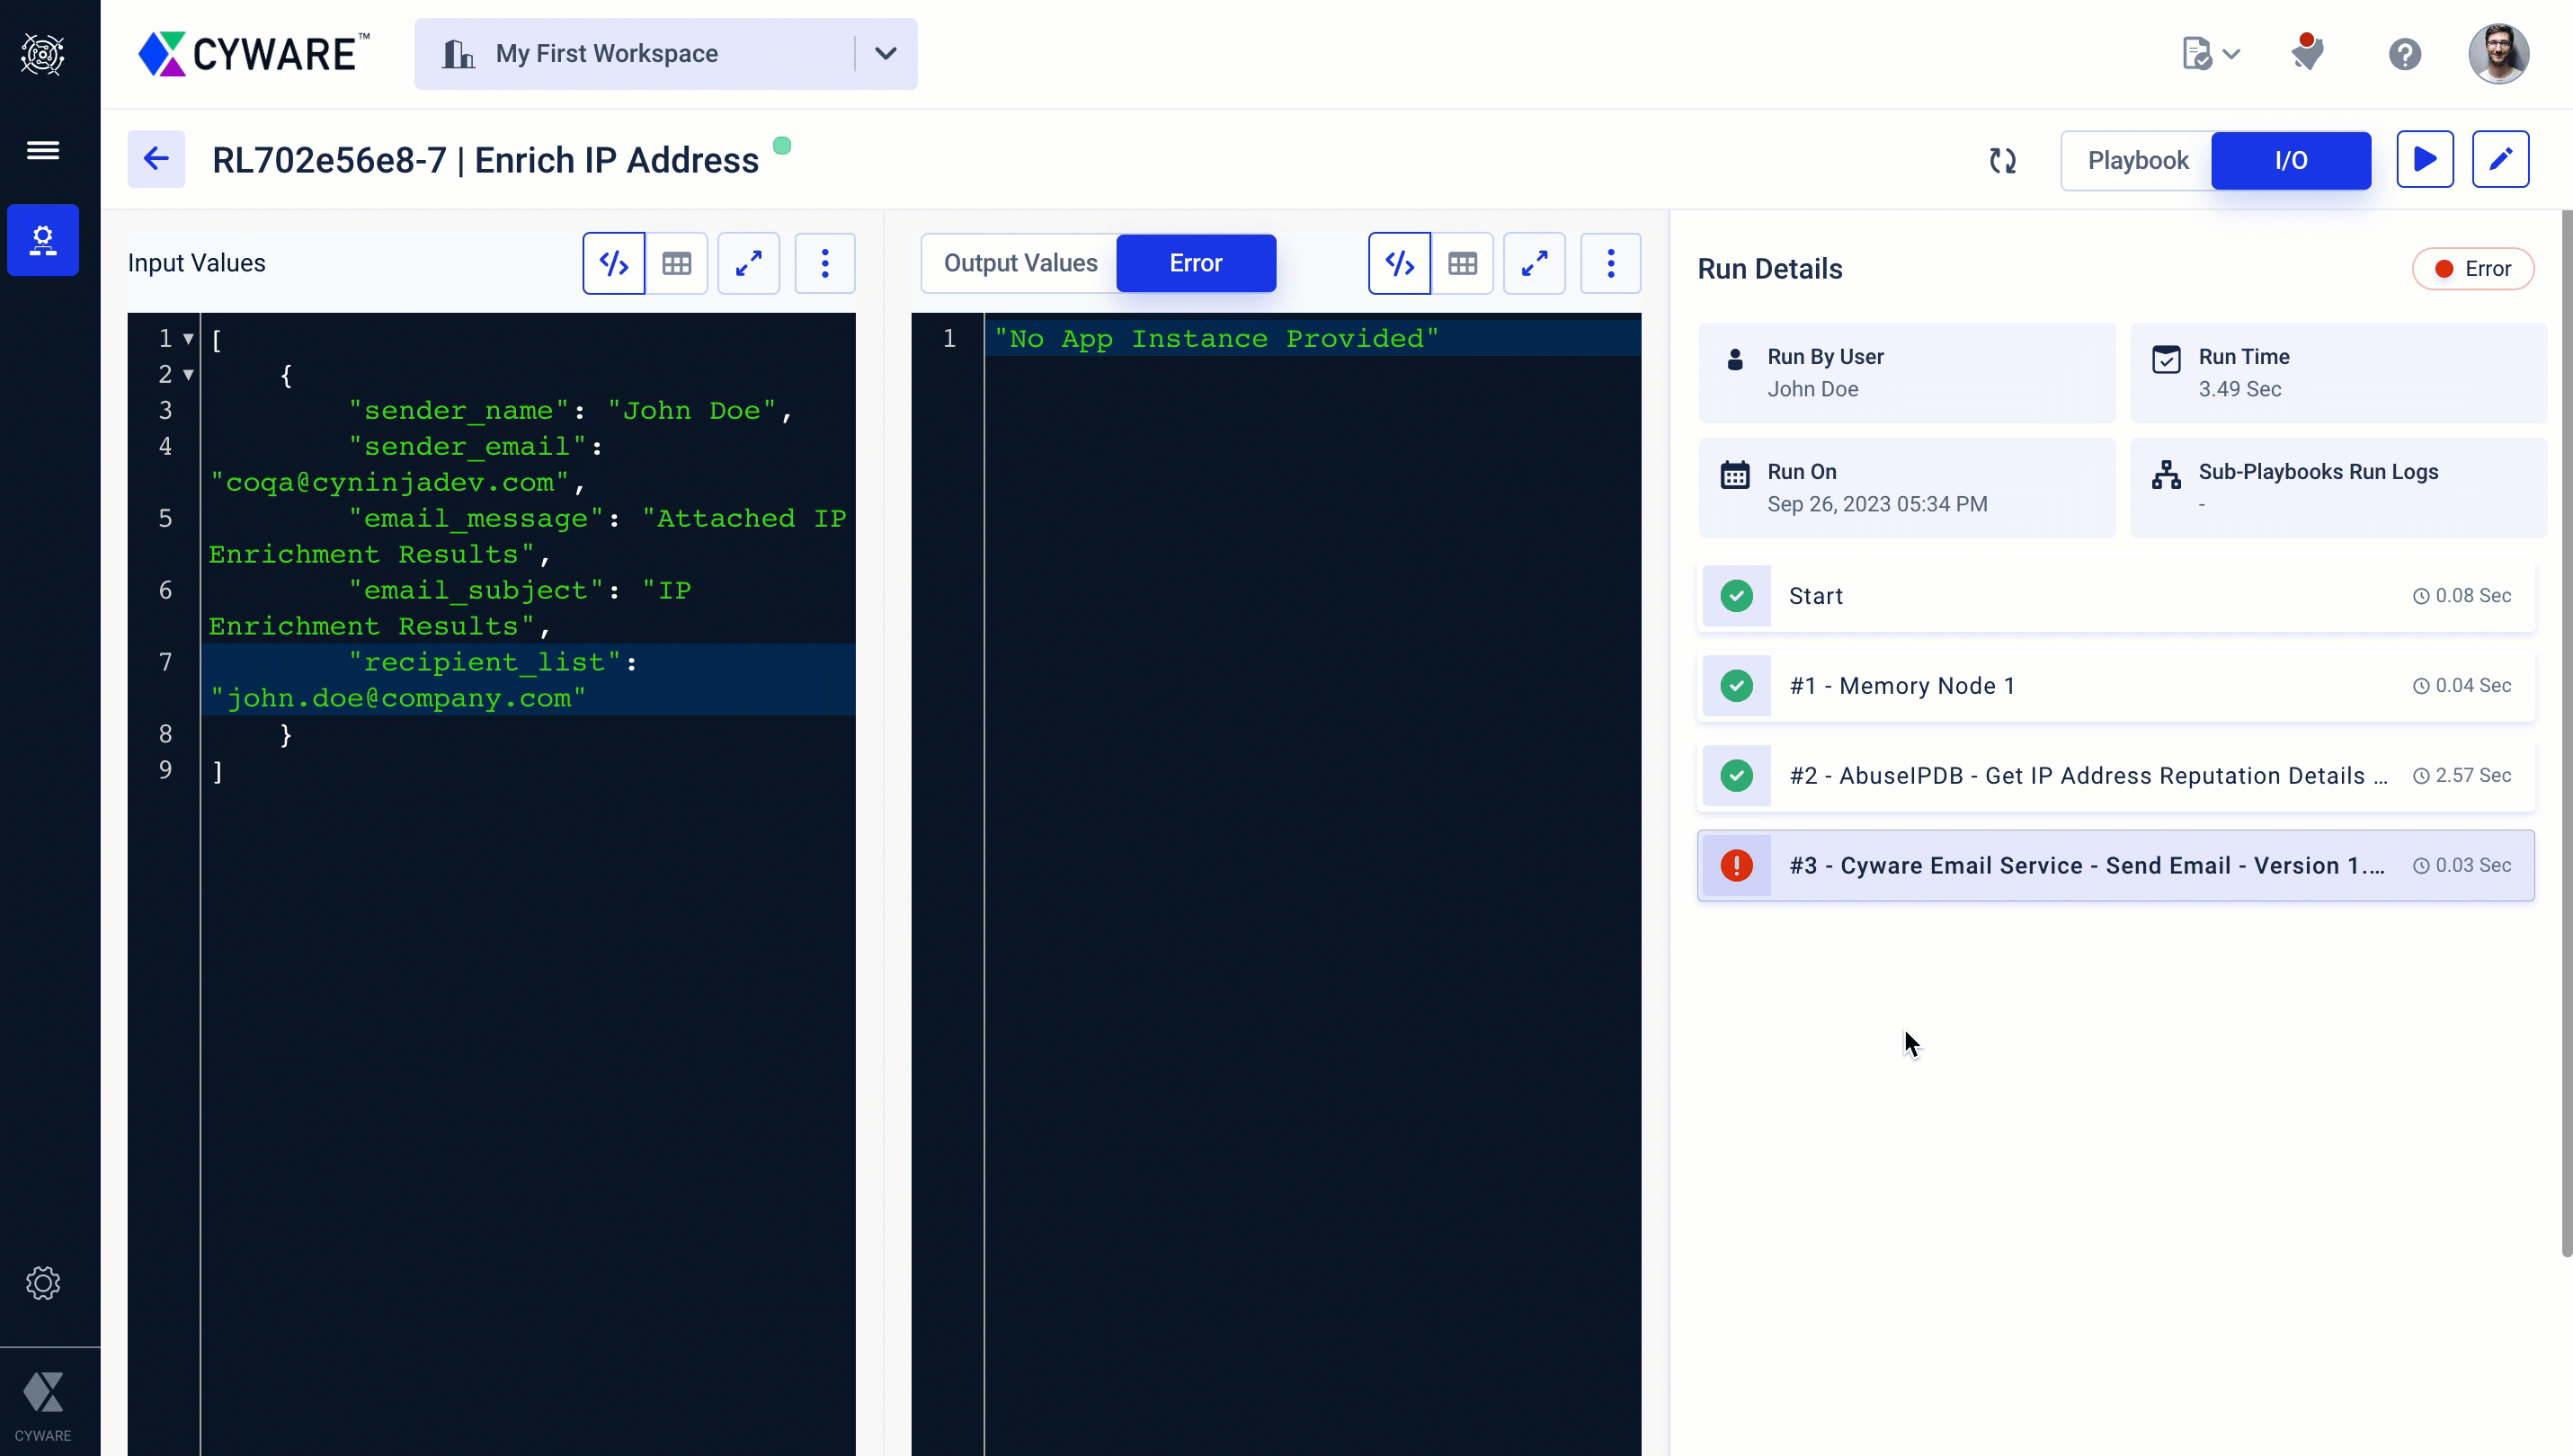Click the back arrow button
The width and height of the screenshot is (2573, 1456).
point(156,159)
